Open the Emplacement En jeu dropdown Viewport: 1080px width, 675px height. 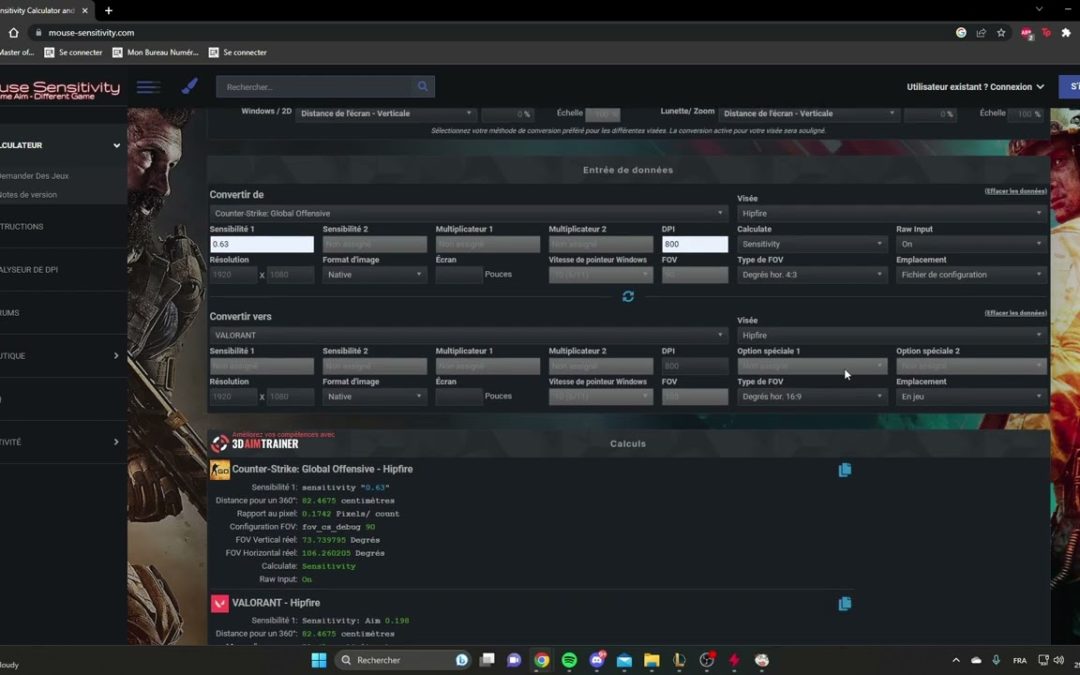click(x=971, y=396)
